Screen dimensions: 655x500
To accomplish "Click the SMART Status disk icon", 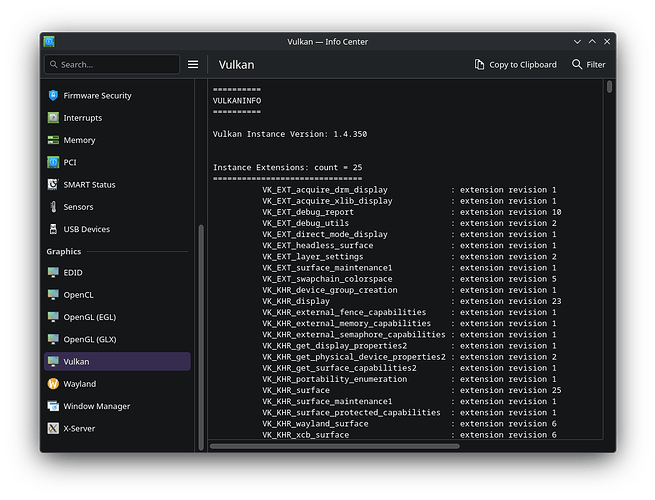I will [x=53, y=185].
